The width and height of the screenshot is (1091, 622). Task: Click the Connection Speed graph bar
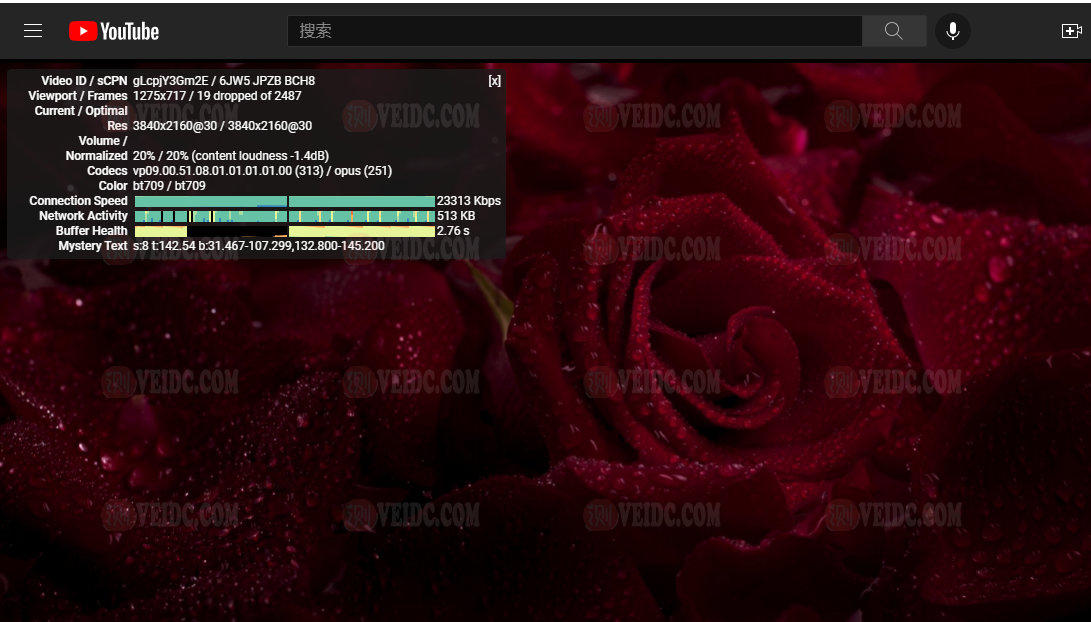285,201
